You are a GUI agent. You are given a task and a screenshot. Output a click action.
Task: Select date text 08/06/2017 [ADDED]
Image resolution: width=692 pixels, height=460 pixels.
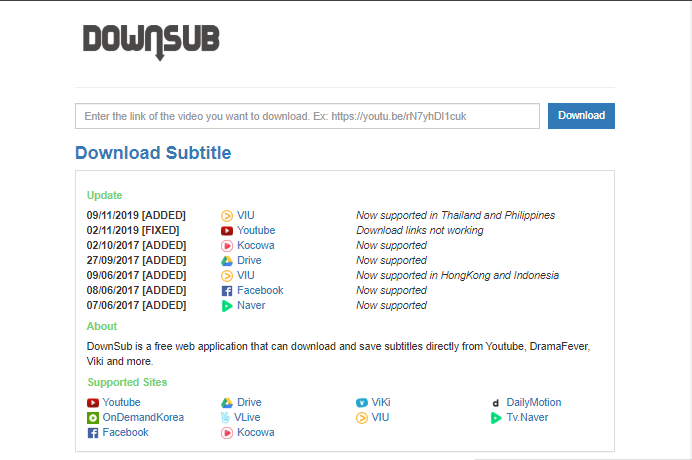(x=136, y=290)
